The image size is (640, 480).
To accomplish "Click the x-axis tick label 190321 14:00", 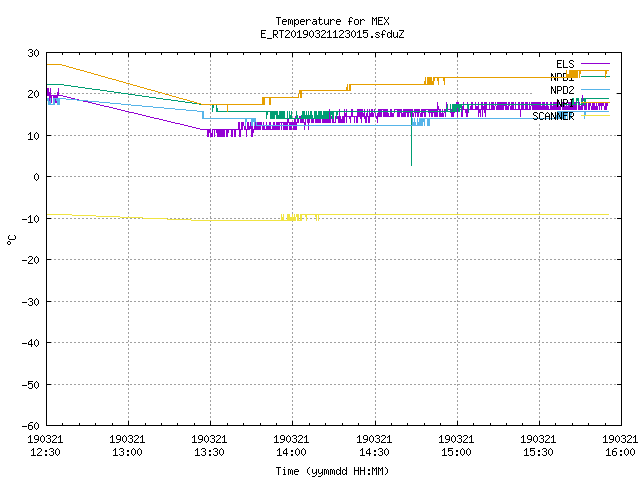I will (x=291, y=446).
